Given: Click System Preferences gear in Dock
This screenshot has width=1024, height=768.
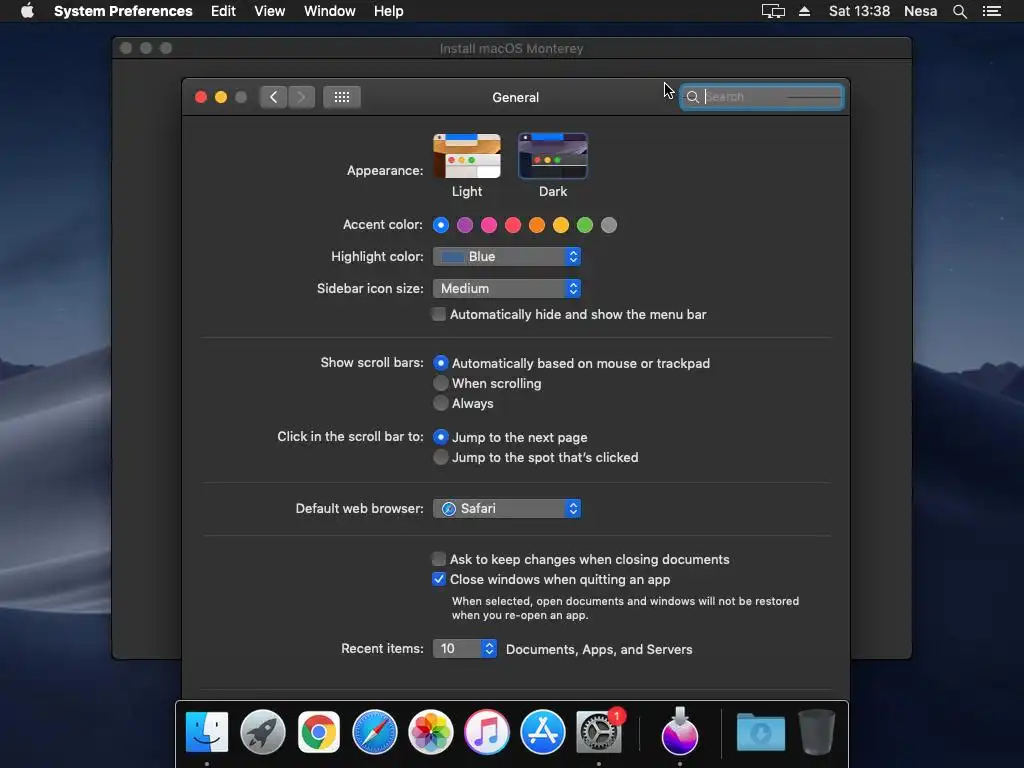Looking at the screenshot, I should point(599,732).
